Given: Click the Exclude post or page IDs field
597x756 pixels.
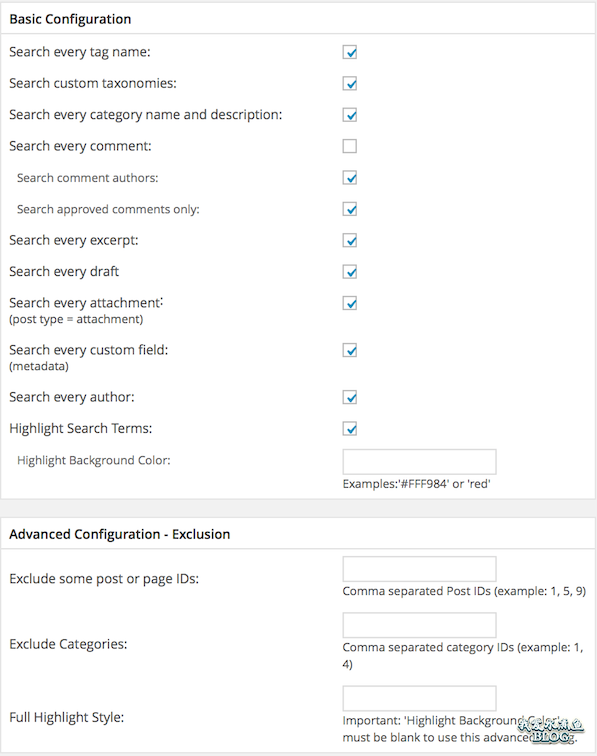Looking at the screenshot, I should click(x=419, y=569).
